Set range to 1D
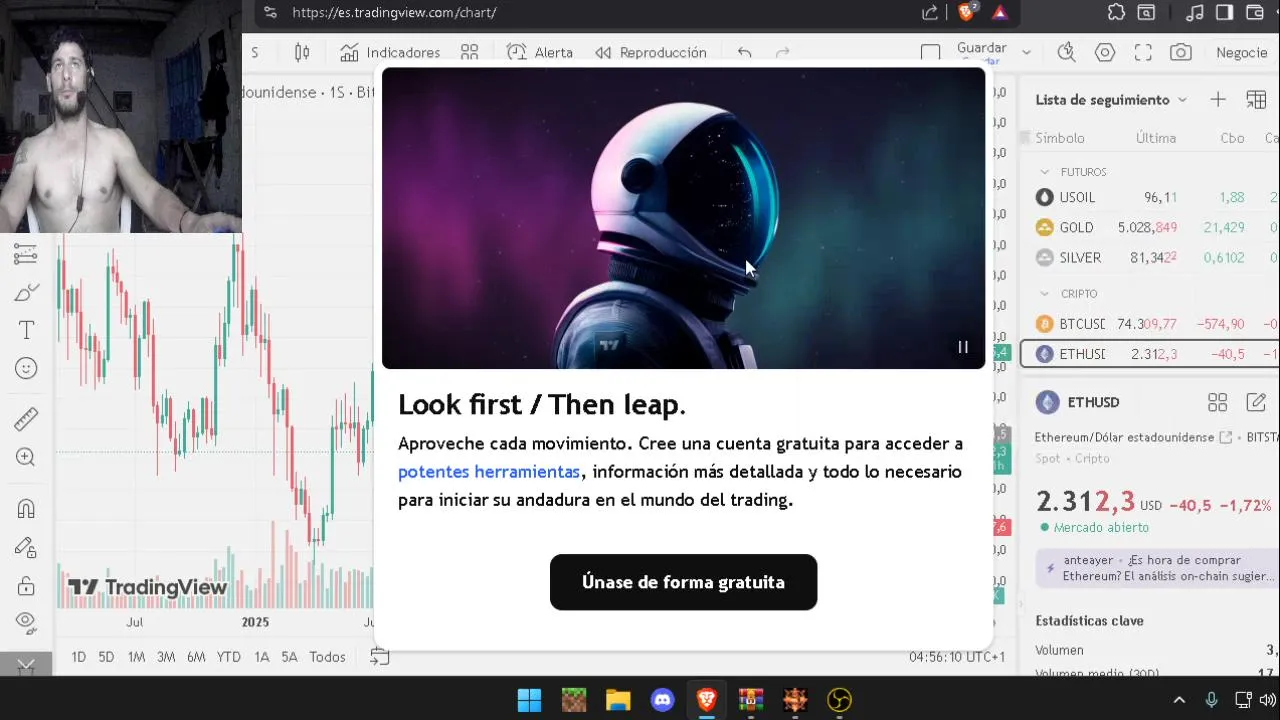Image resolution: width=1280 pixels, height=720 pixels. pos(78,657)
